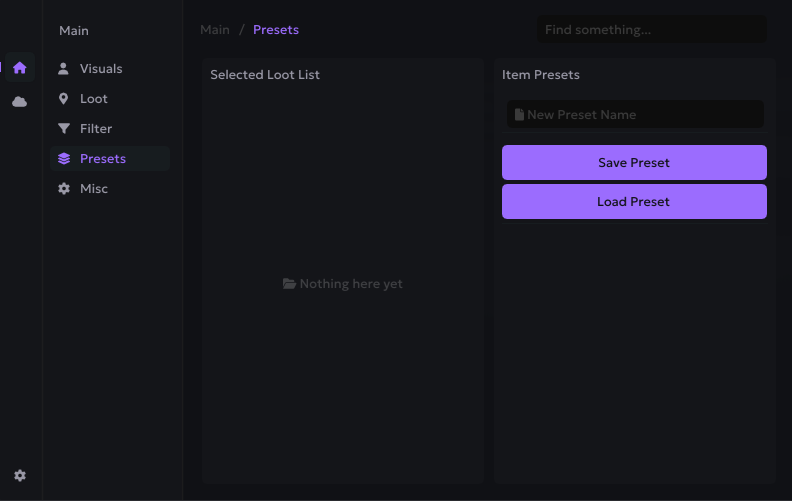Focus the Find something search box
This screenshot has width=792, height=501.
(652, 30)
